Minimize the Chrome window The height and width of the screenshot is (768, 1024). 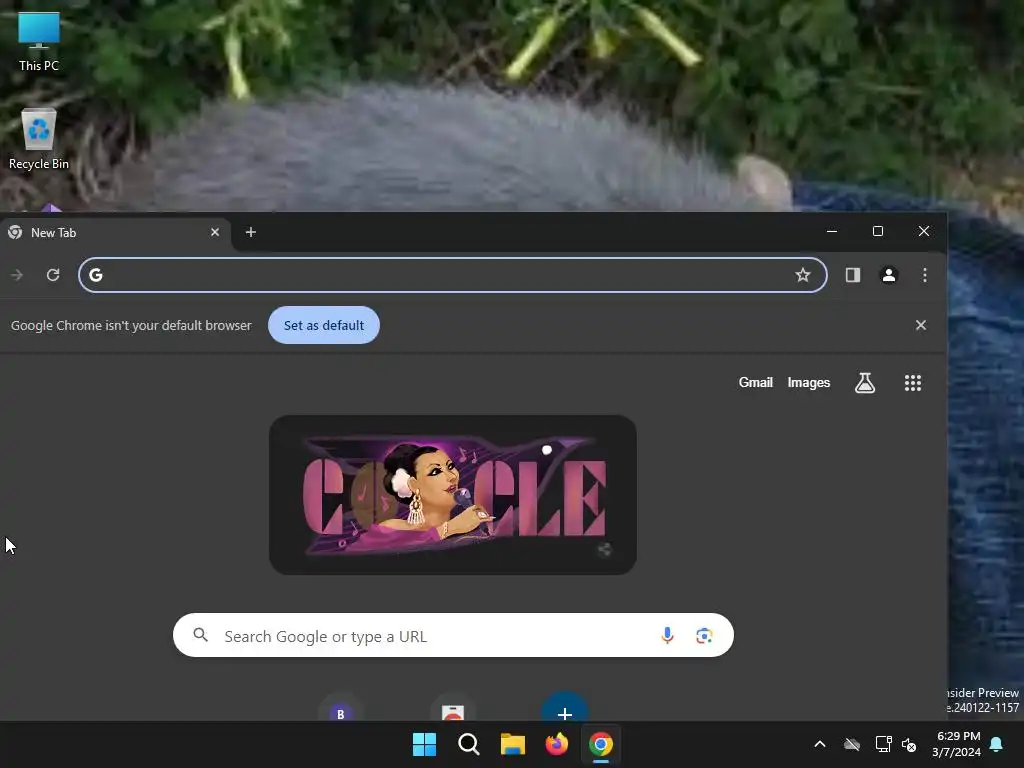(x=832, y=231)
